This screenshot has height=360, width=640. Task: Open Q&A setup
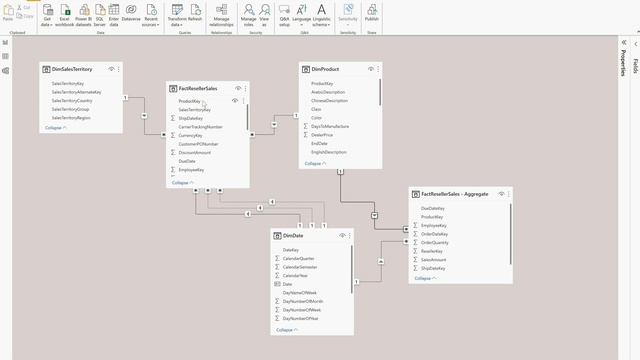tap(284, 16)
